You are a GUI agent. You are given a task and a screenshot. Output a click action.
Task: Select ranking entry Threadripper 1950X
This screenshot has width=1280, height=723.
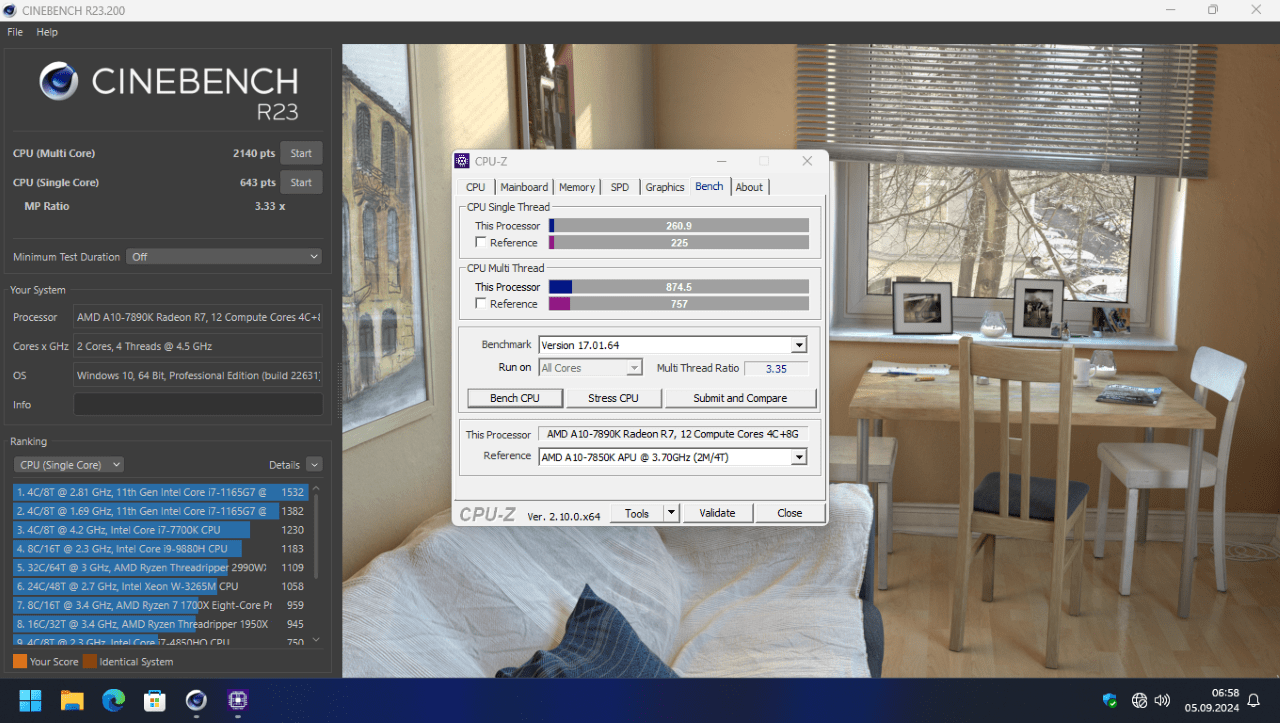160,624
